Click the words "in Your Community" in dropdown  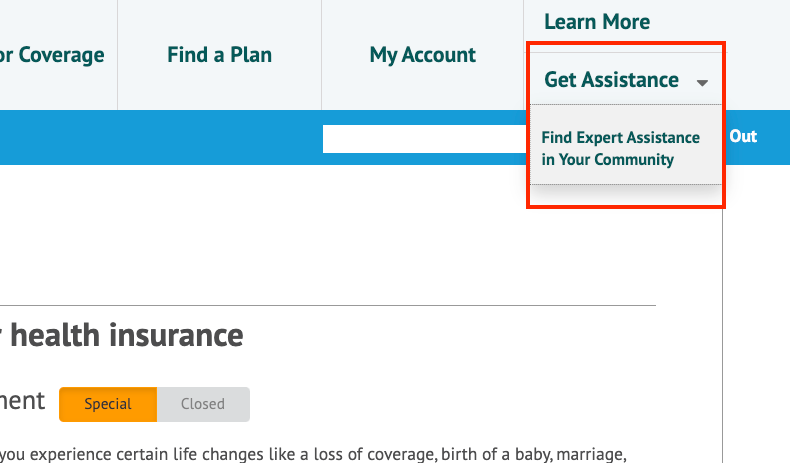(607, 159)
